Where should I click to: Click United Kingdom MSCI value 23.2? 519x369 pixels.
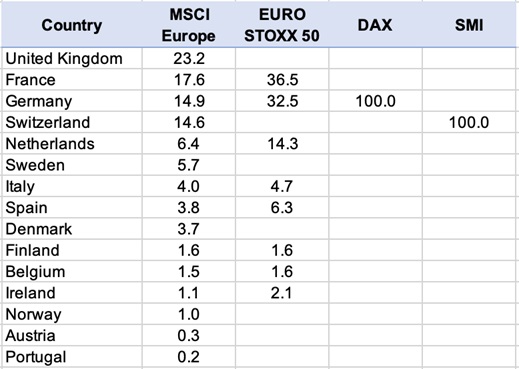pos(189,58)
